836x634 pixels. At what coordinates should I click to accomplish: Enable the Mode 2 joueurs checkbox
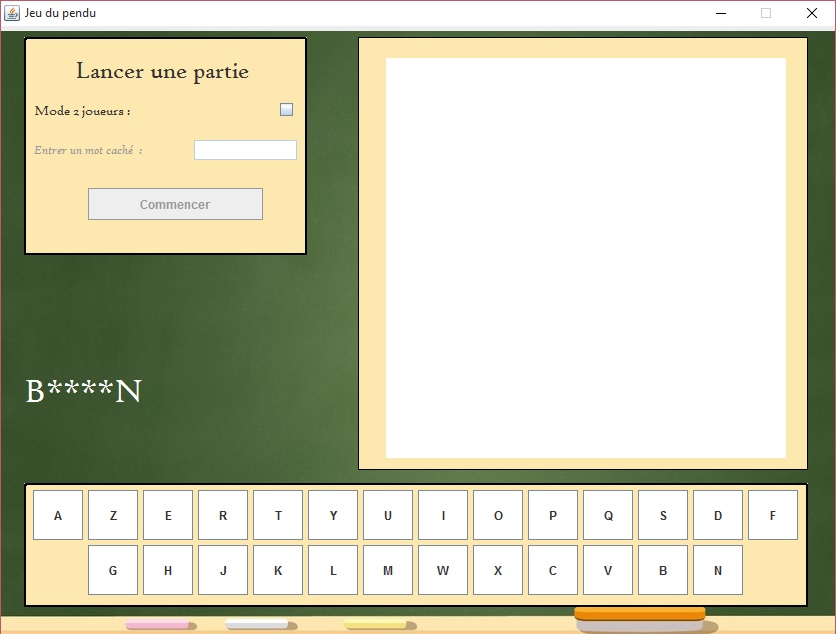[286, 110]
